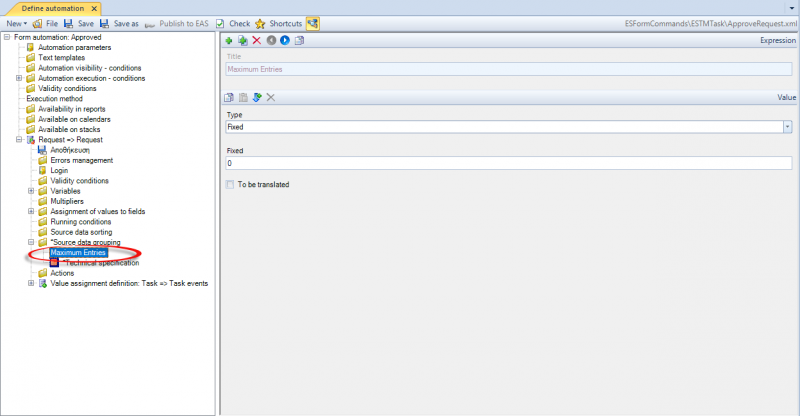Click the duplicate-add icon beside the green plus
This screenshot has width=800, height=416.
tap(243, 40)
